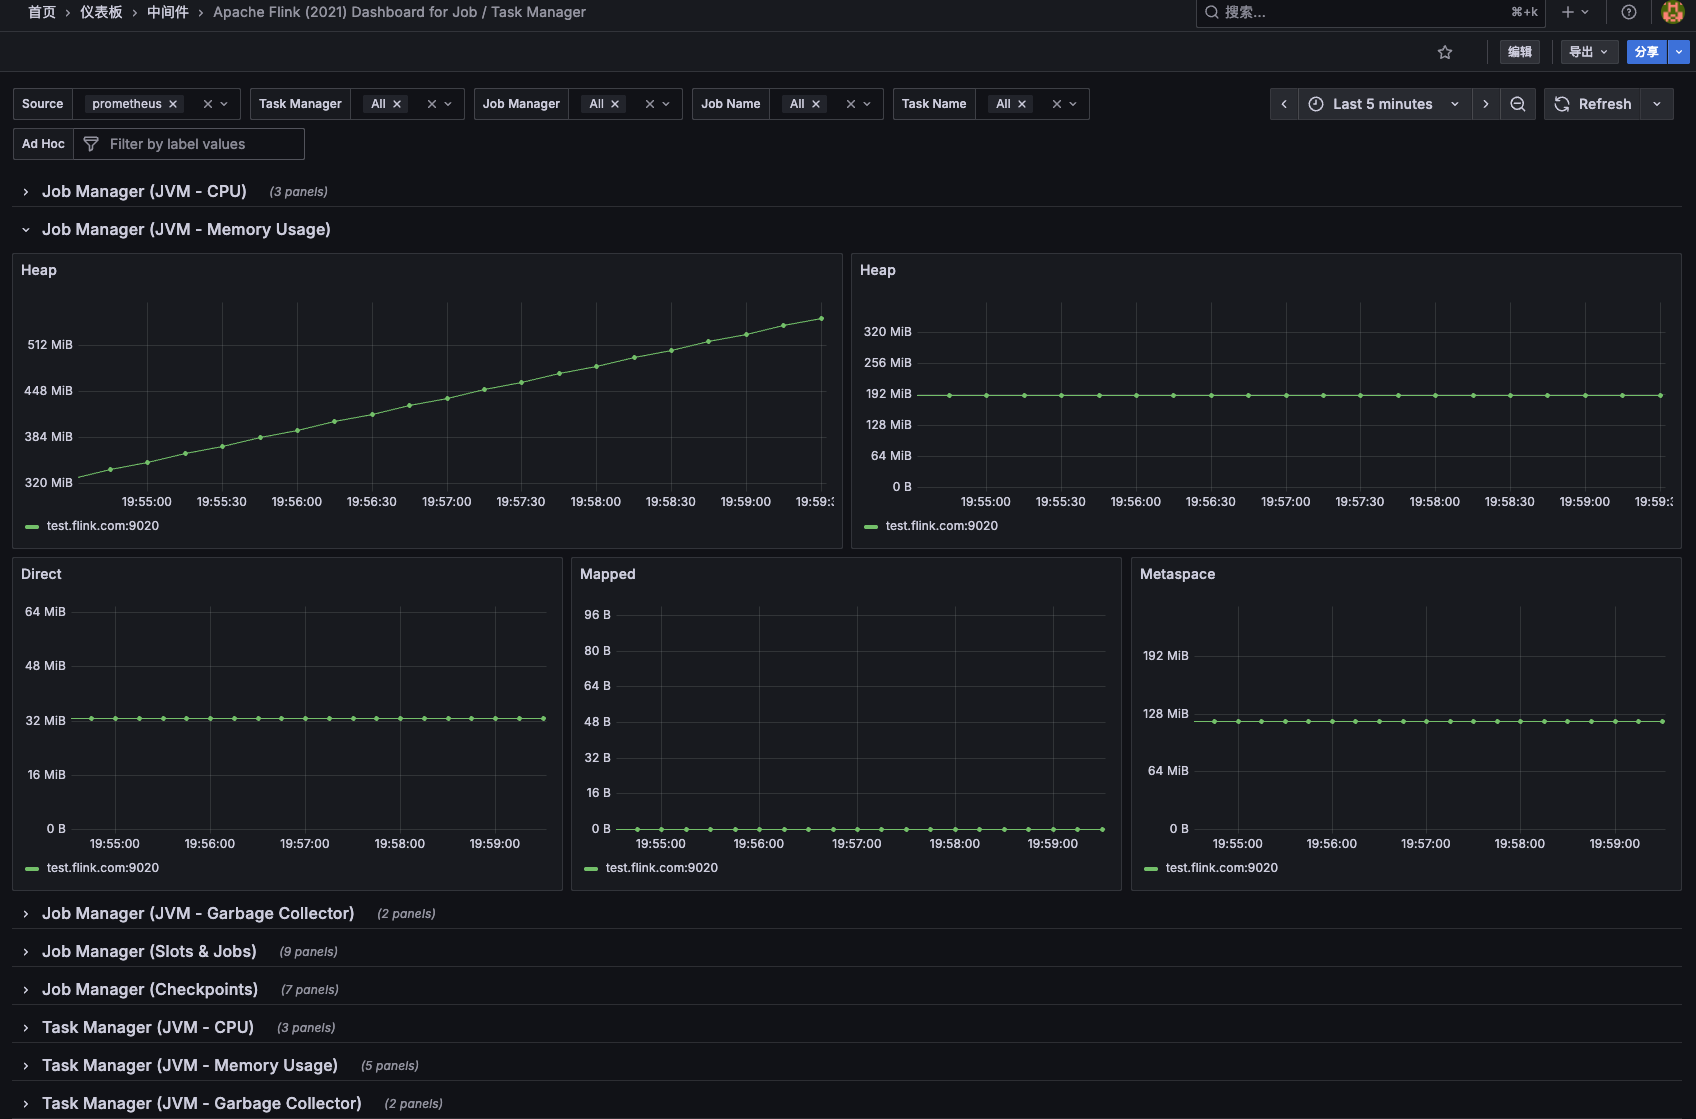Expand Task Manager (JVM - Garbage Collector) row
This screenshot has height=1119, width=1696.
pos(202,1103)
